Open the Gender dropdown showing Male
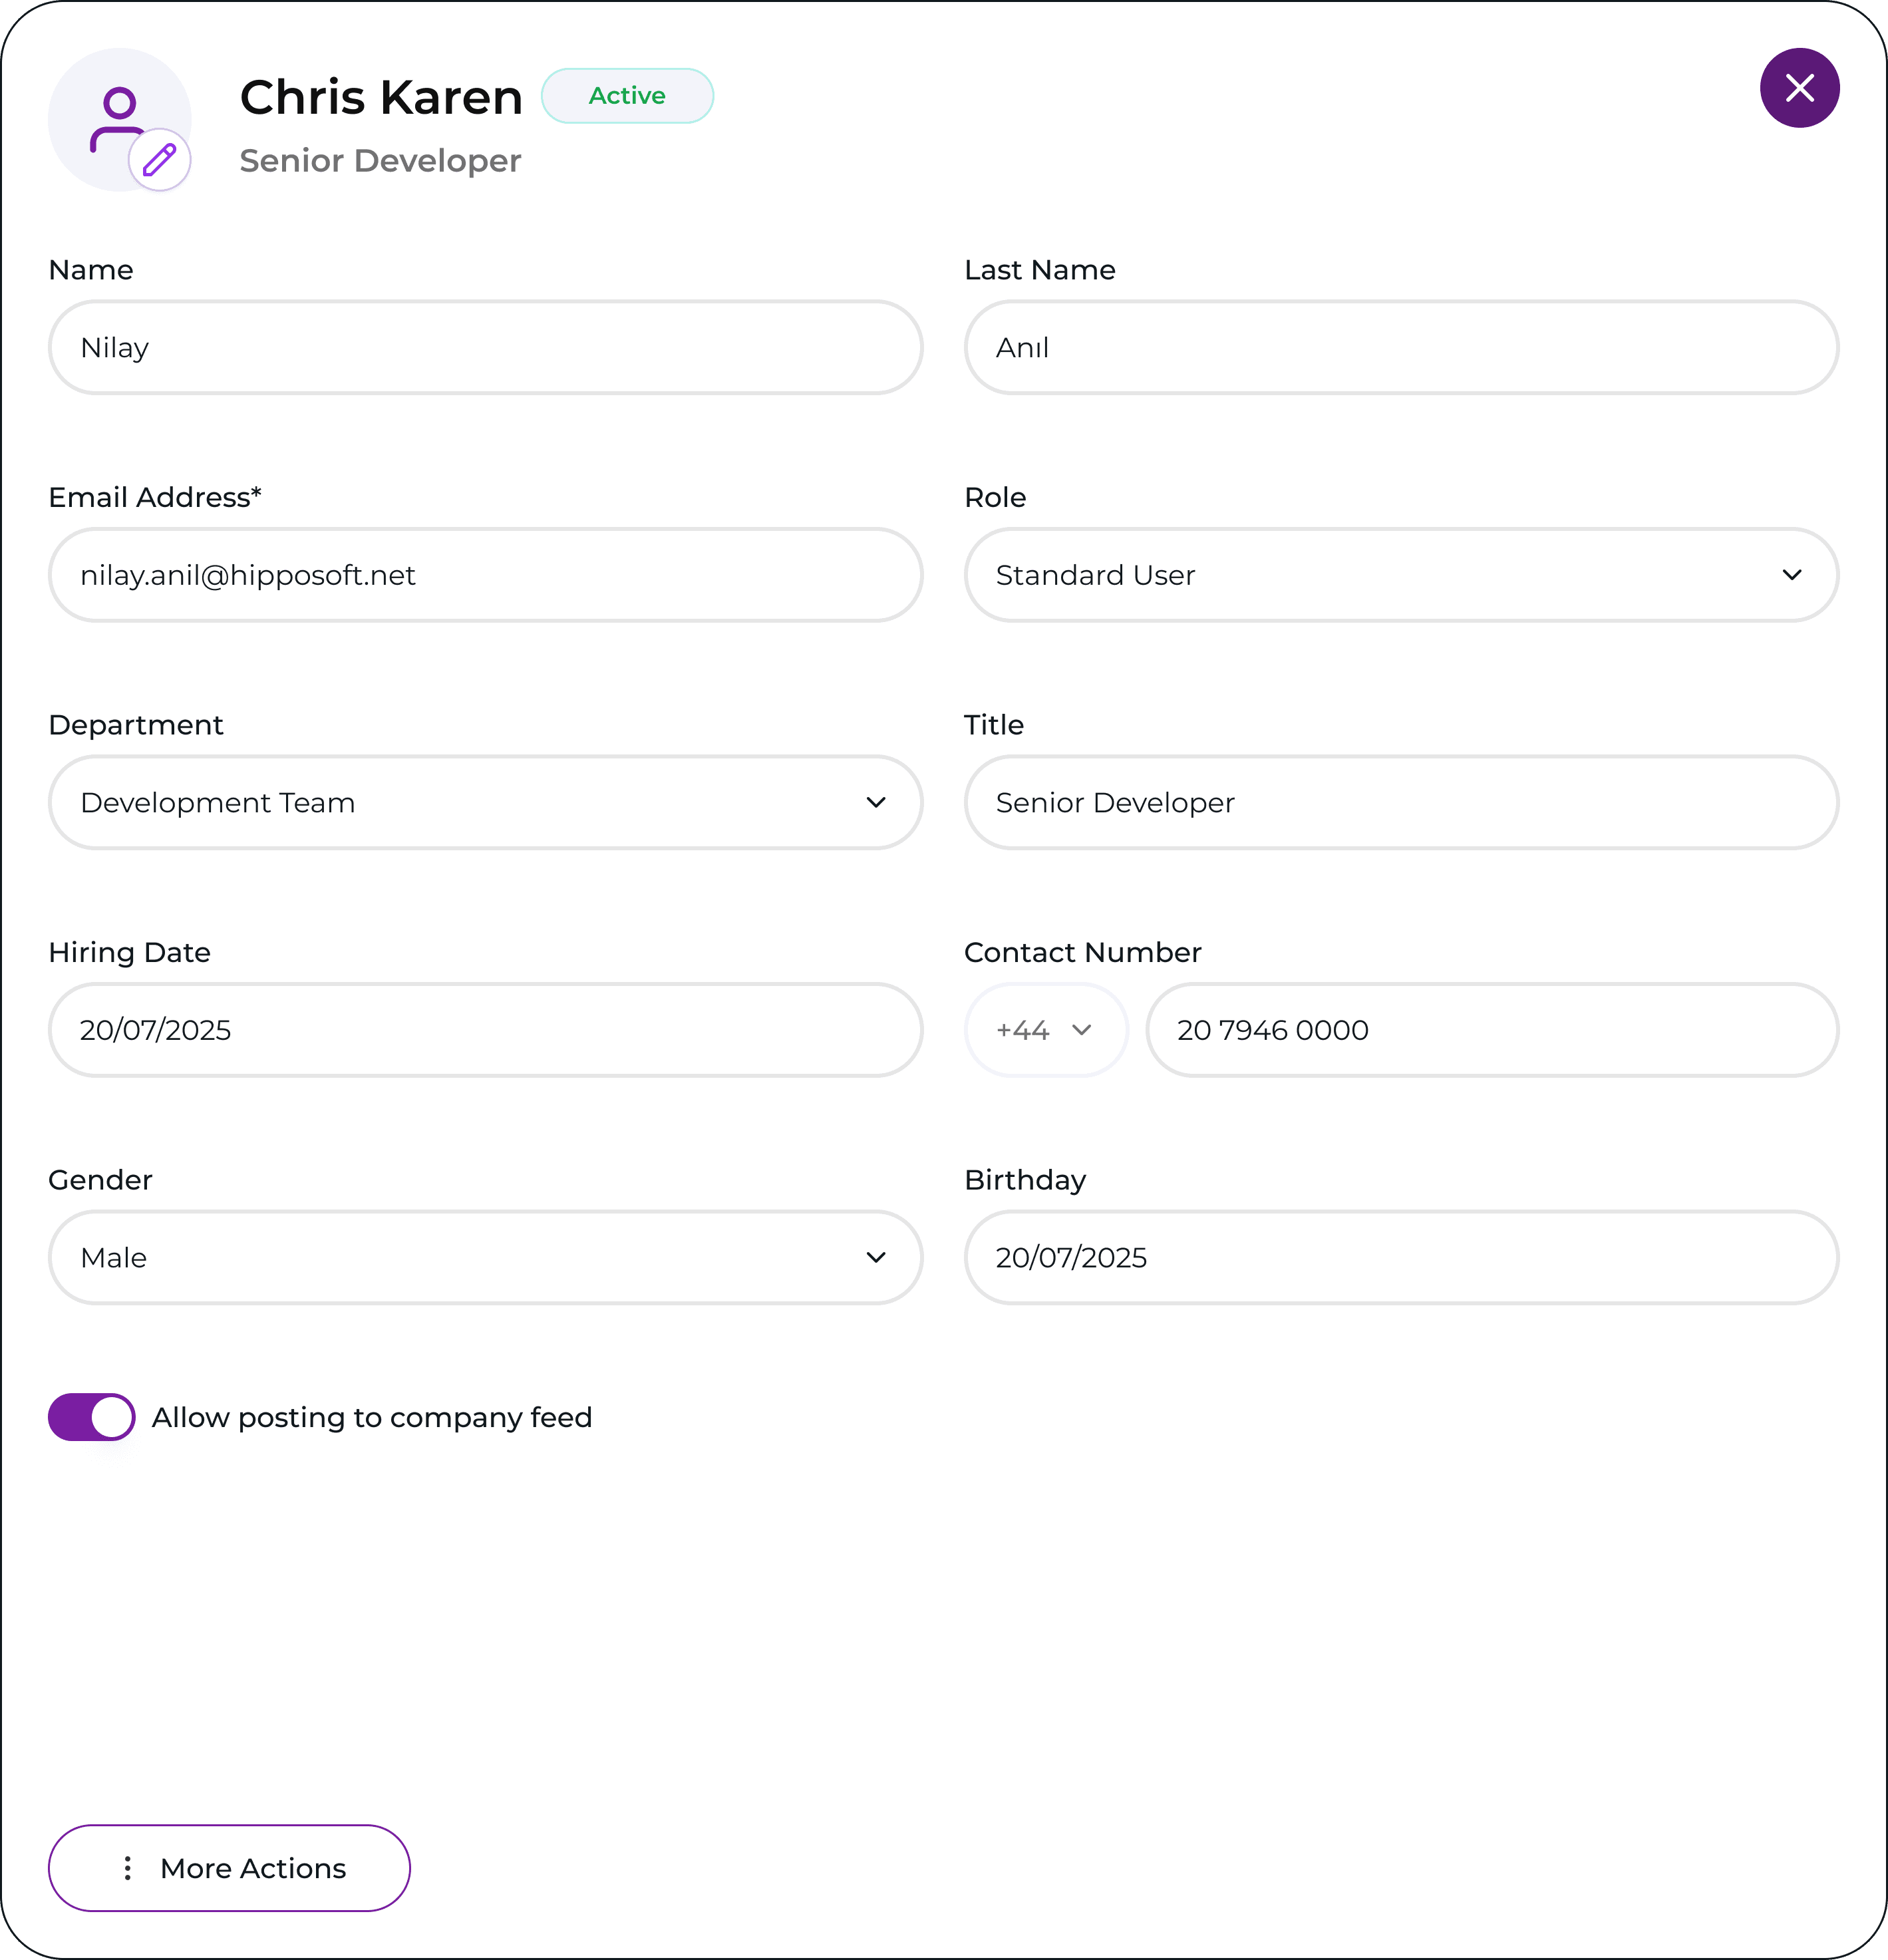 (x=485, y=1258)
